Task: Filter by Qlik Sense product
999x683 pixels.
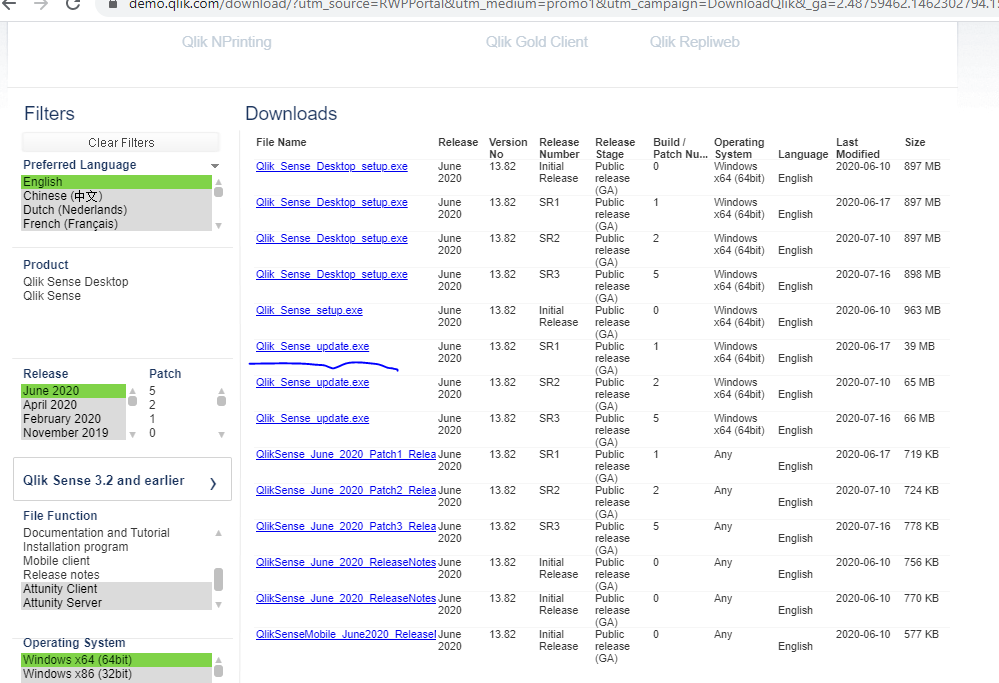Action: tap(52, 296)
